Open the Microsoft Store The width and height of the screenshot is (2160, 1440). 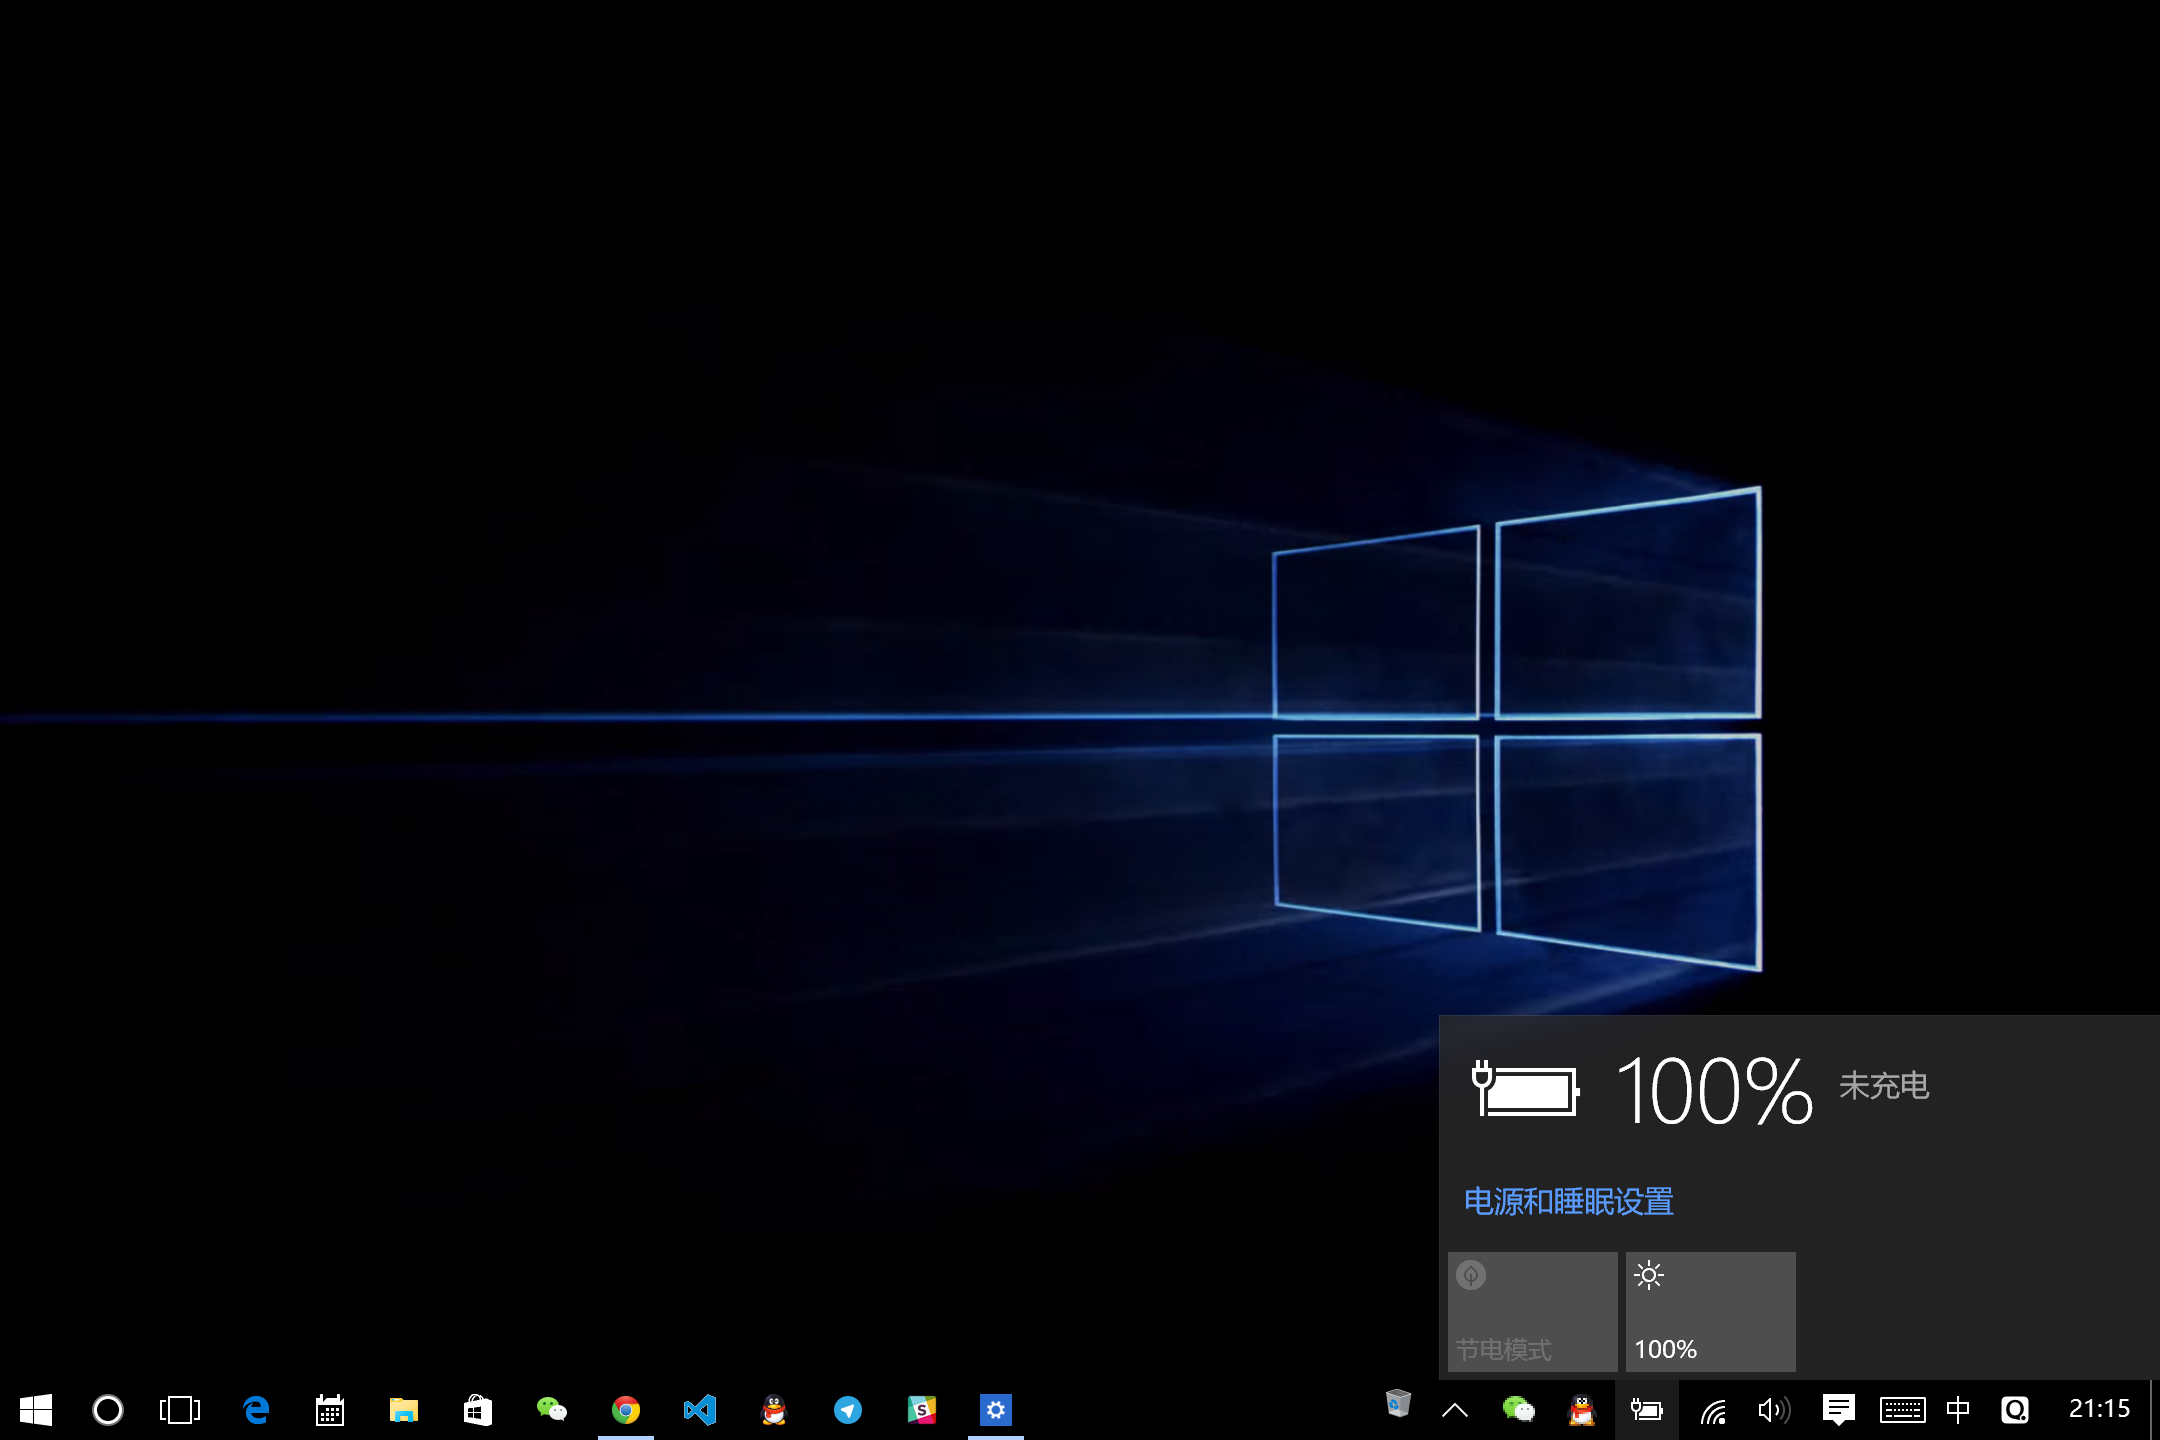(477, 1410)
